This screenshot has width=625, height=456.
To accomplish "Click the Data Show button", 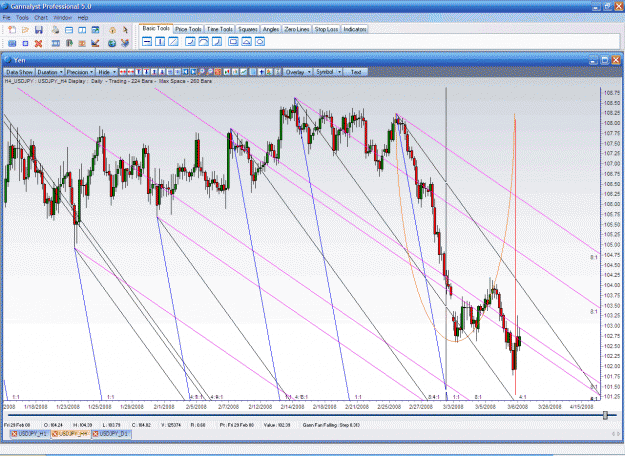I will tap(19, 72).
